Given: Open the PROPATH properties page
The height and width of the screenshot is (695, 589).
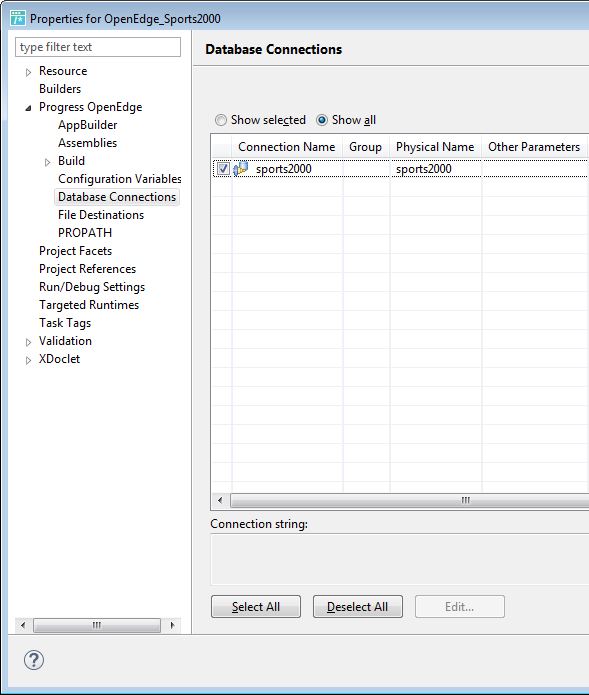Looking at the screenshot, I should coord(85,233).
